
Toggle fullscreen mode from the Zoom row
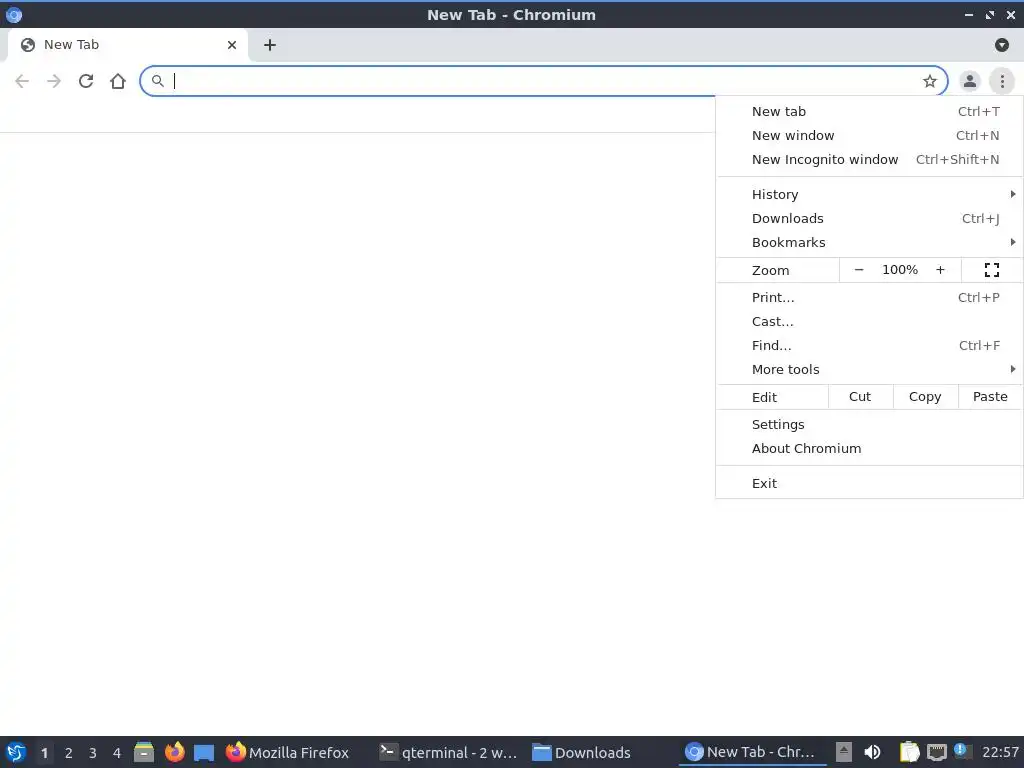coord(991,270)
